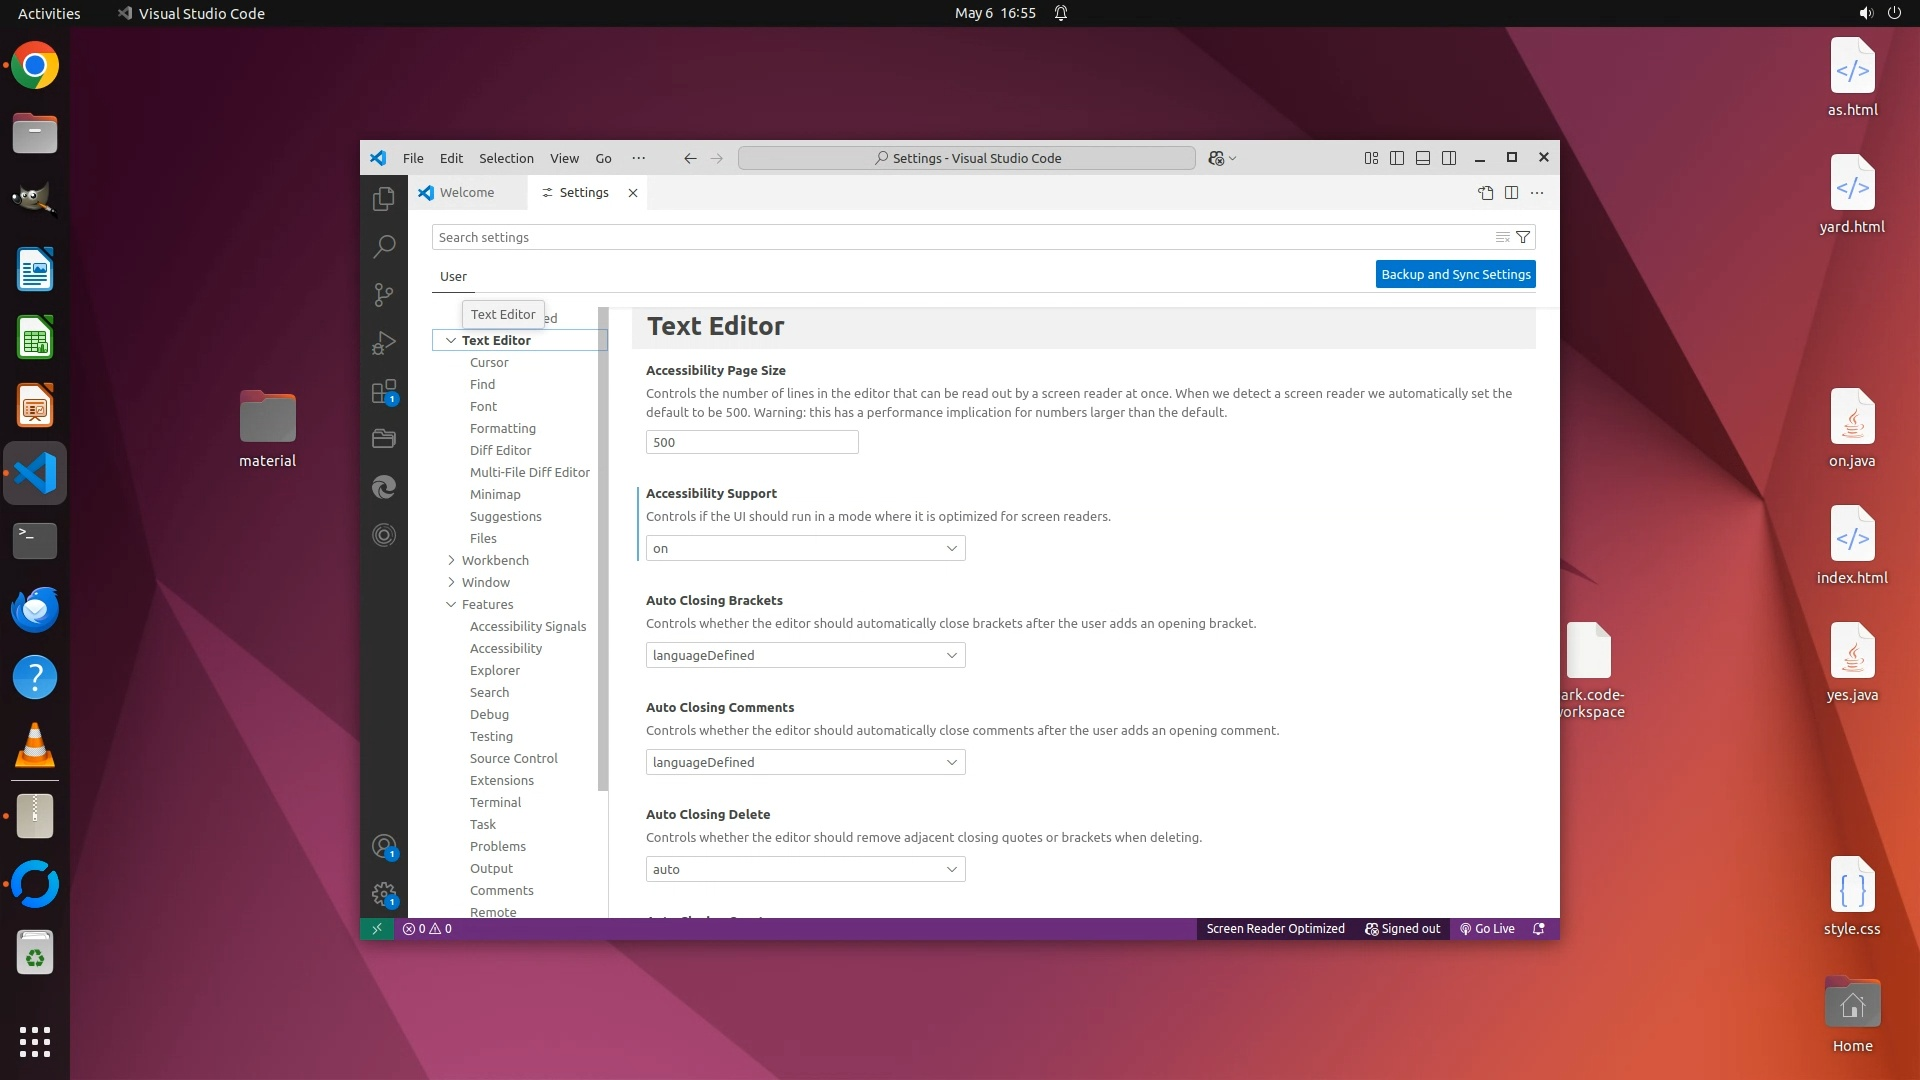Toggle the primary side bar layout icon
The image size is (1920, 1080).
1397,158
